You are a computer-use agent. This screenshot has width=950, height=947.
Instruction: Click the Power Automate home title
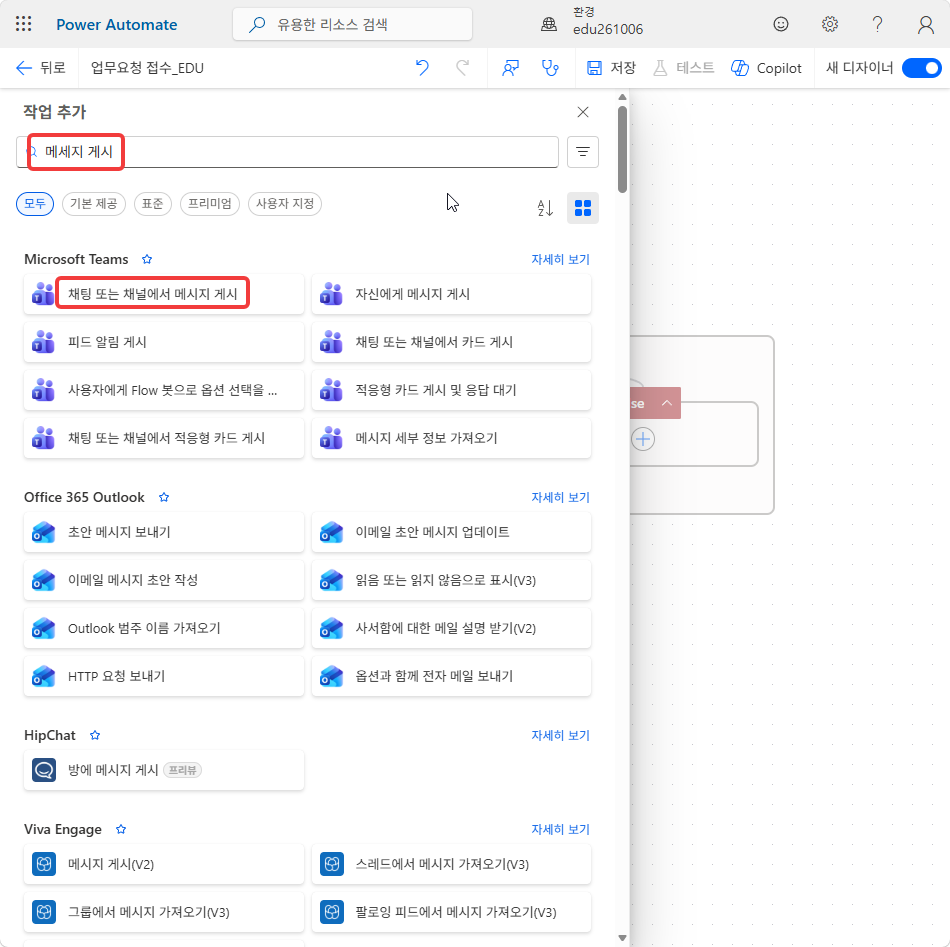point(116,25)
